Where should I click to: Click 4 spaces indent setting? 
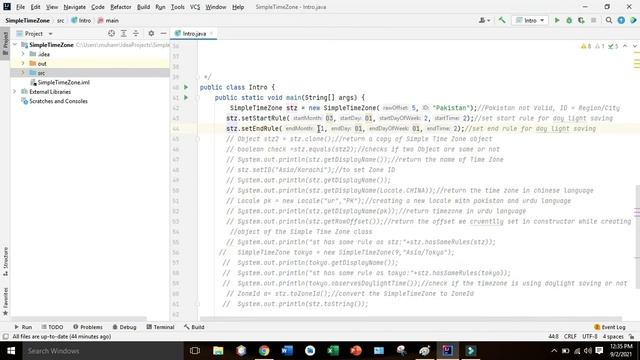pyautogui.click(x=613, y=336)
